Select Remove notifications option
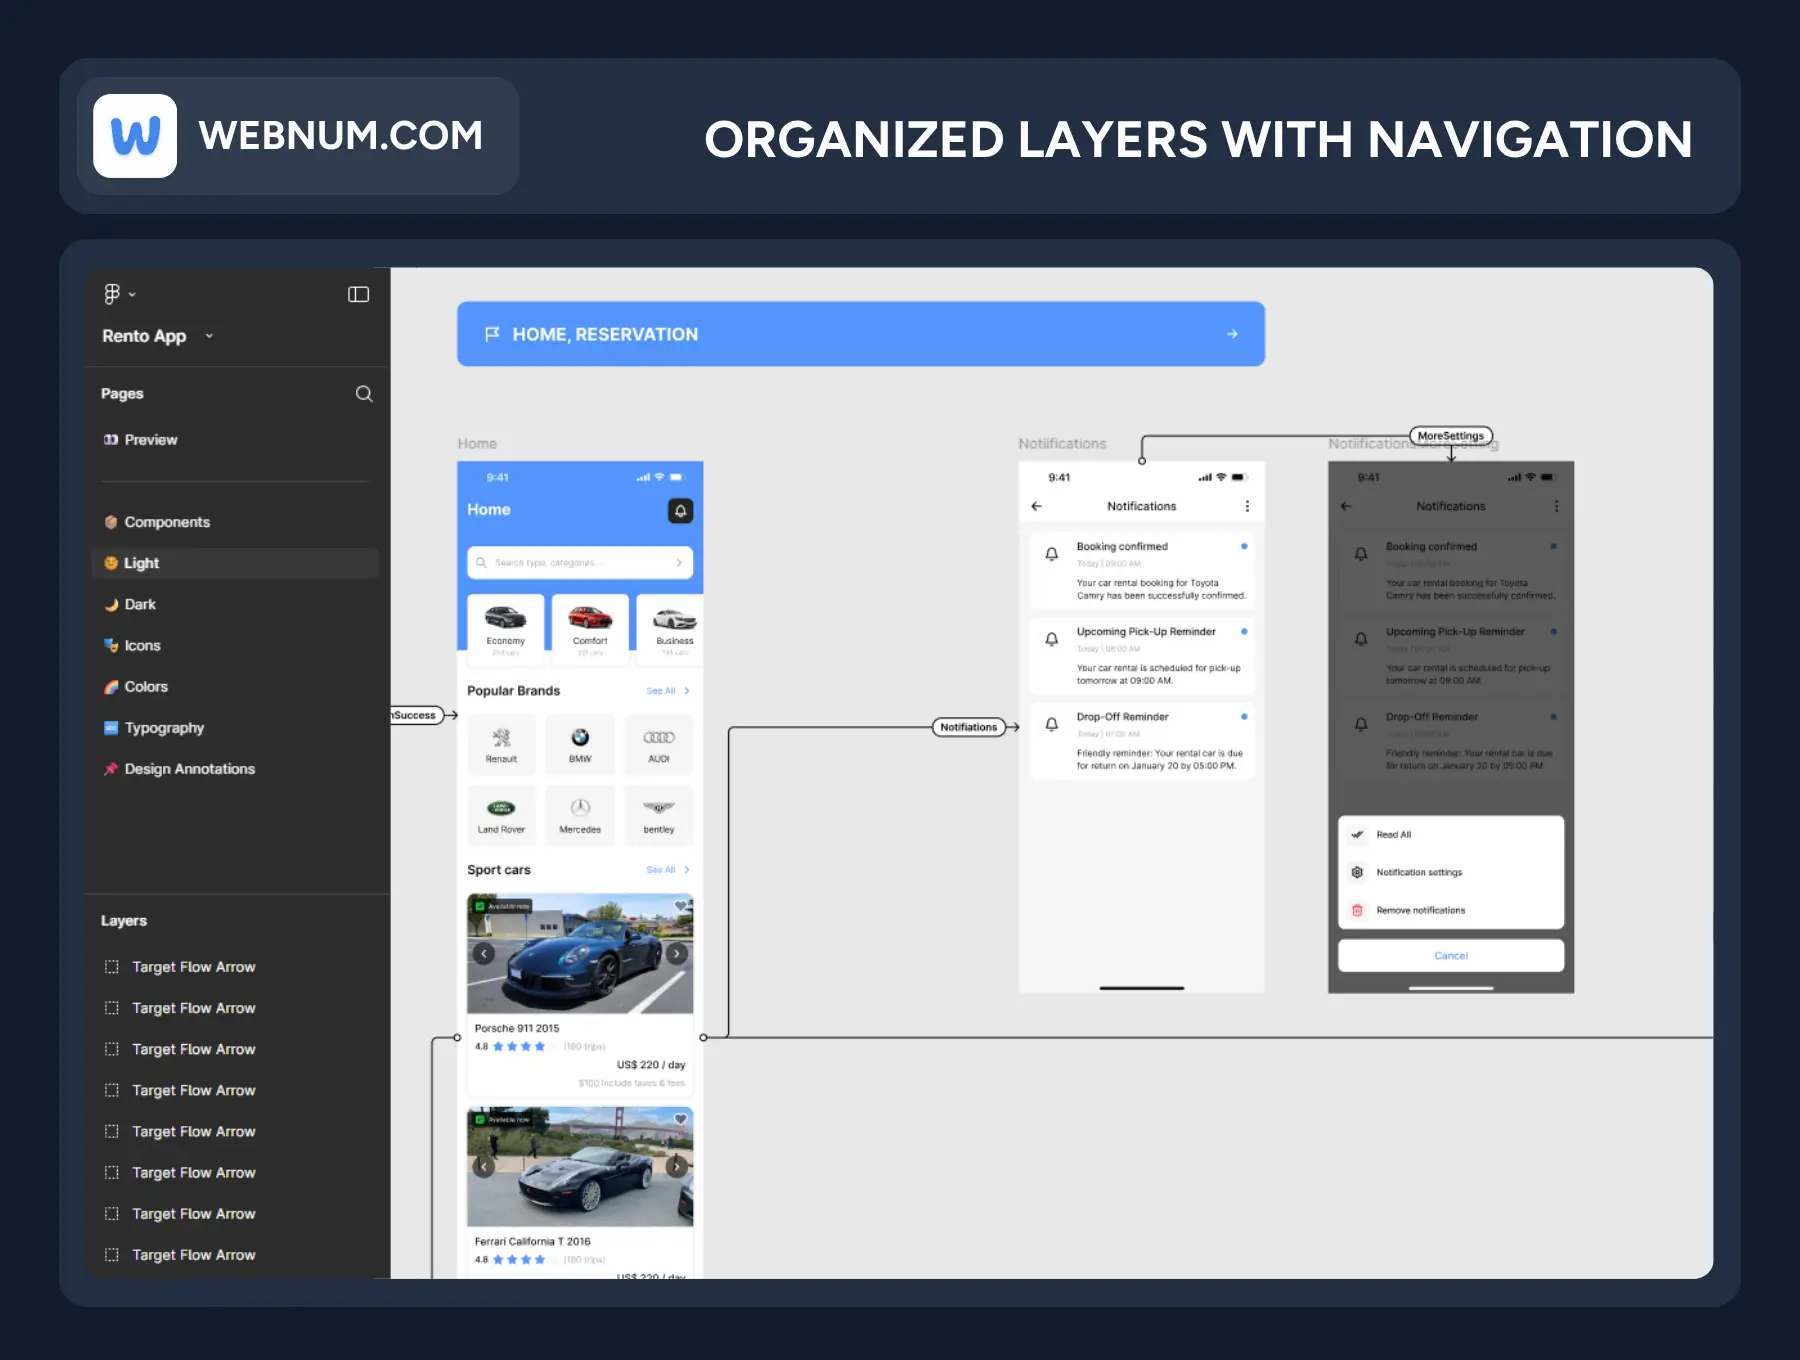 1420,910
